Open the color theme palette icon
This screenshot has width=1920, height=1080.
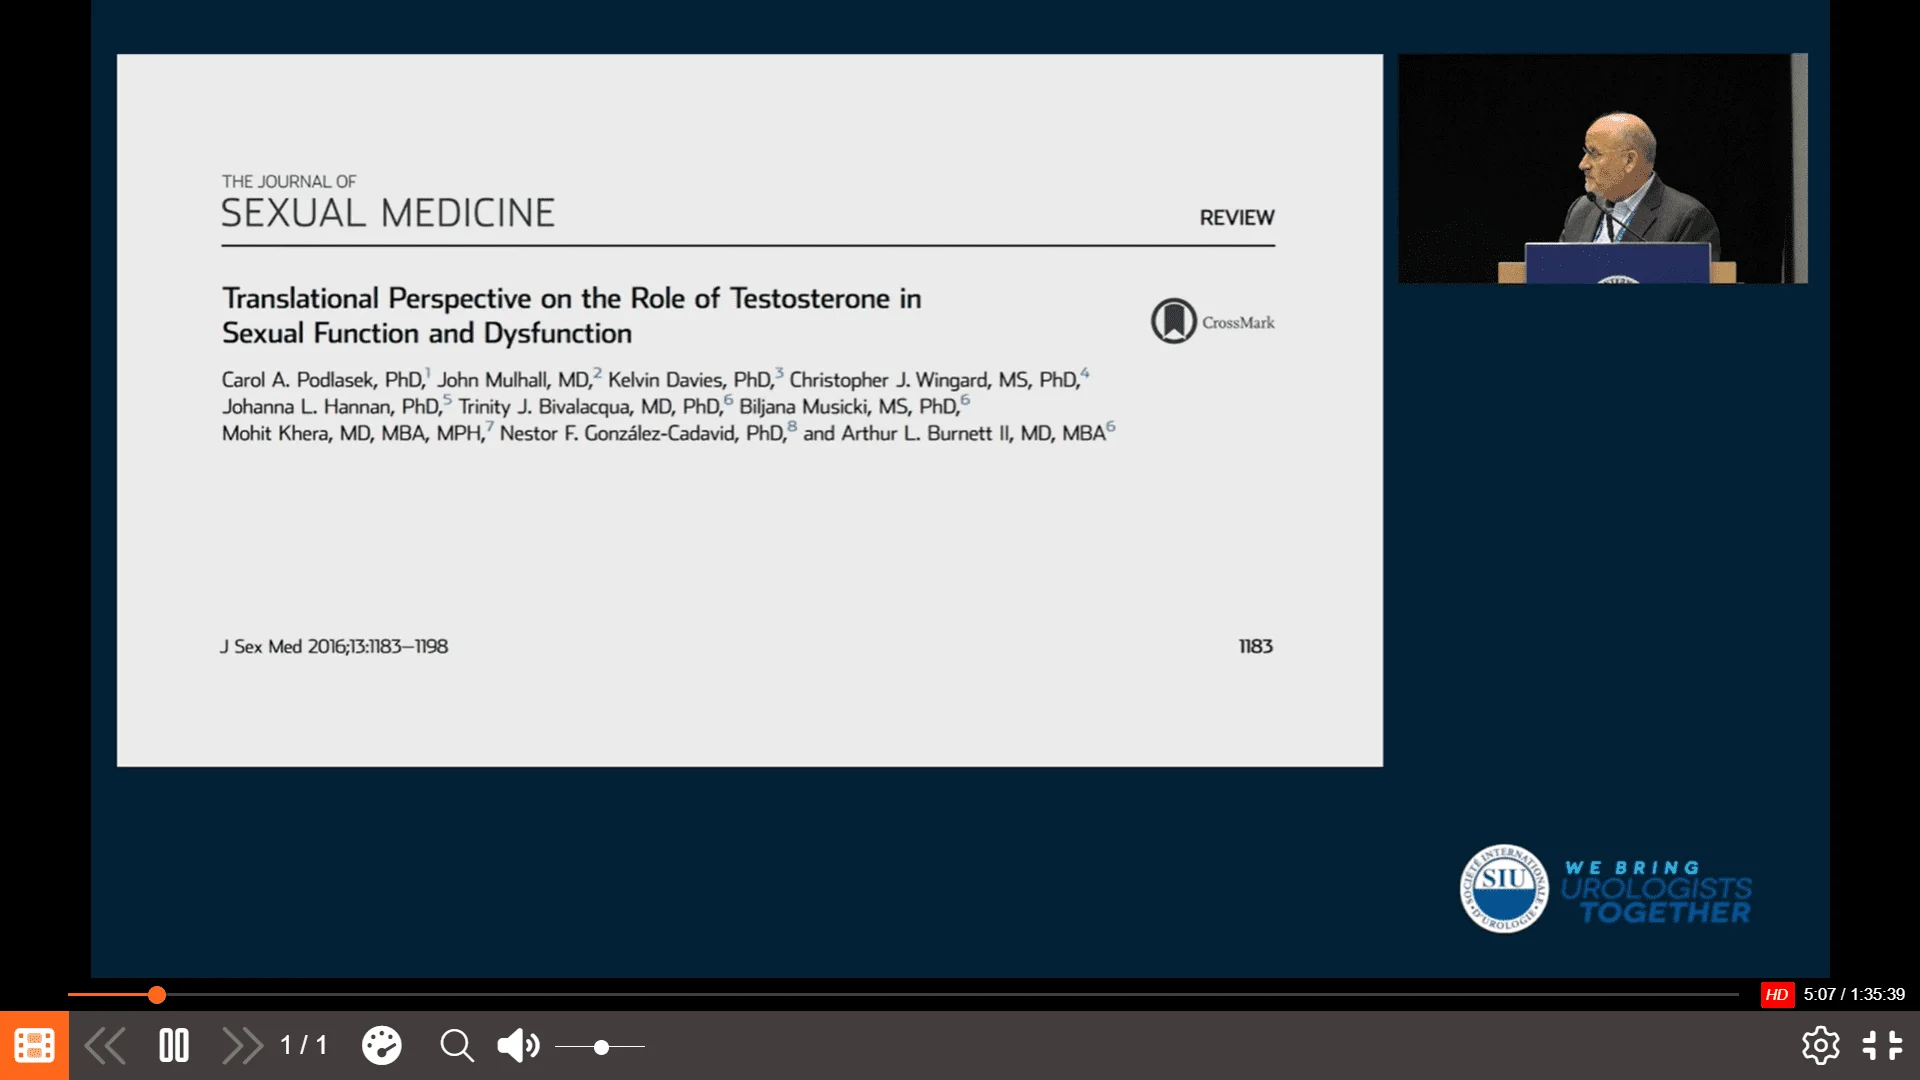pos(381,1046)
